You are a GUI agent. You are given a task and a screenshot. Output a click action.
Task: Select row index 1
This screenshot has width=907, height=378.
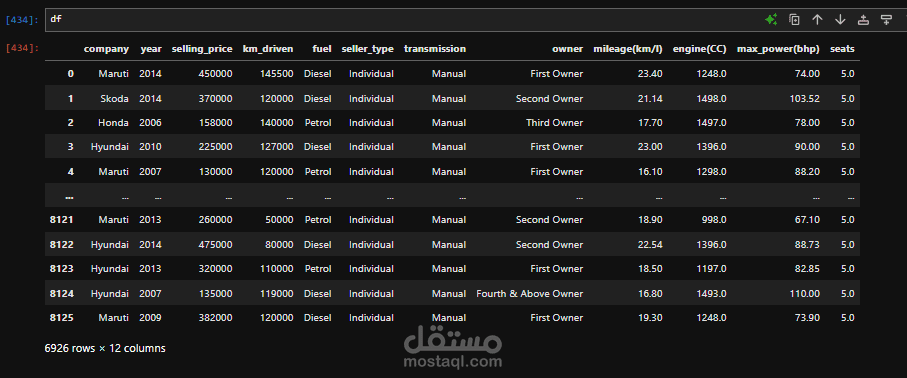(71, 98)
